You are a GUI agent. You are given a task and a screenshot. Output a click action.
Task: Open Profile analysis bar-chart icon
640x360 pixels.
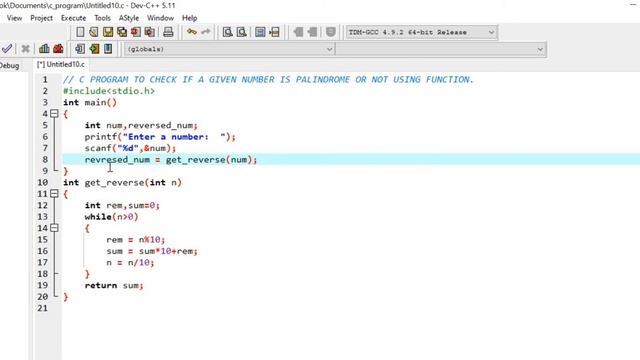(44, 49)
